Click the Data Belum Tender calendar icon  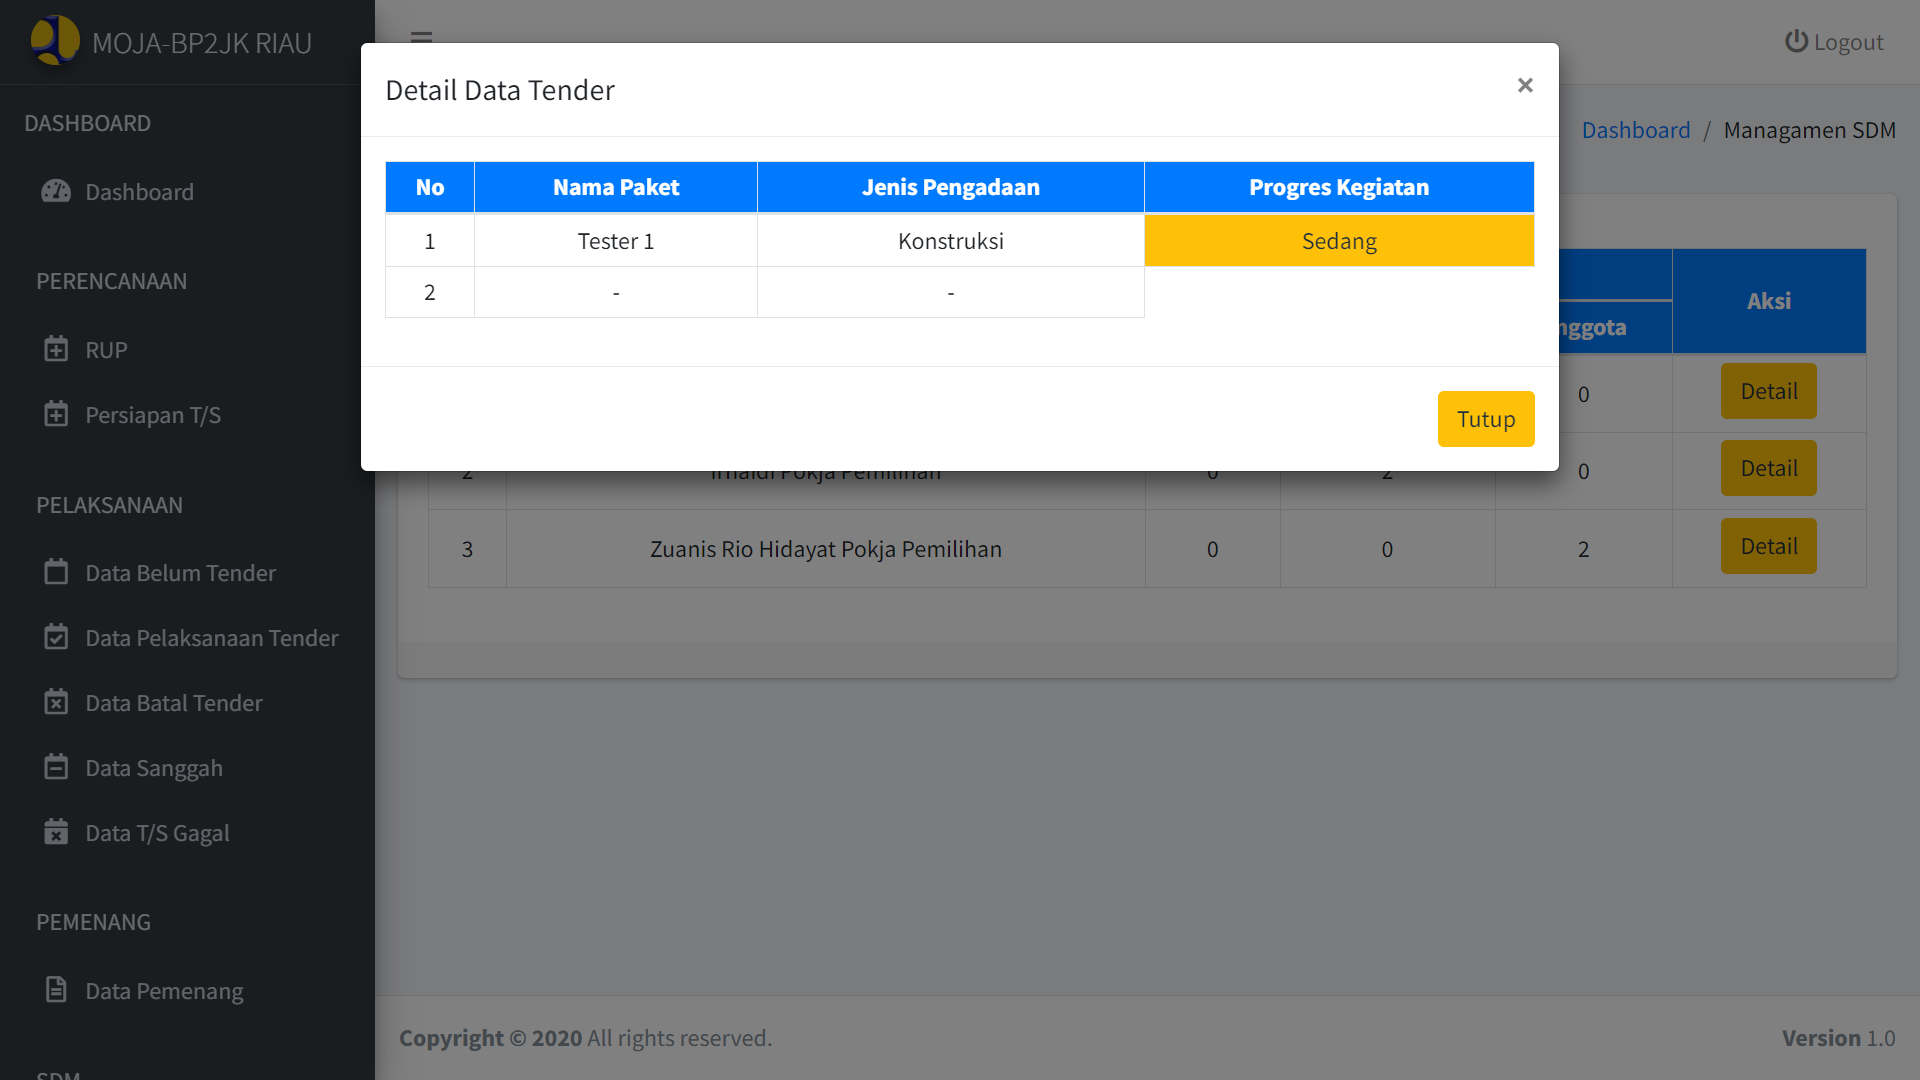[x=56, y=572]
